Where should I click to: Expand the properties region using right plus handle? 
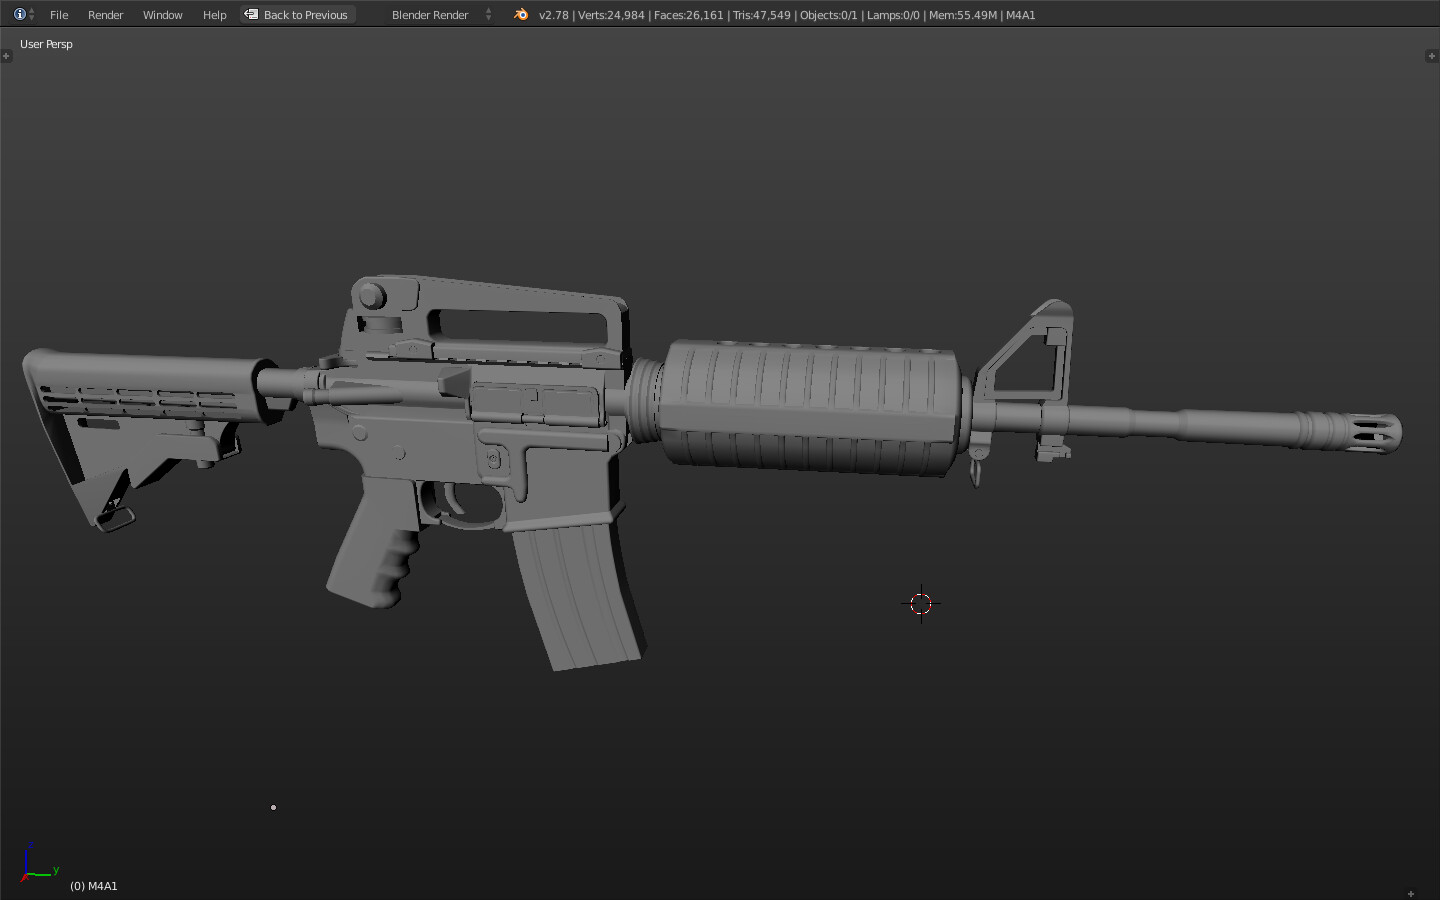1431,56
